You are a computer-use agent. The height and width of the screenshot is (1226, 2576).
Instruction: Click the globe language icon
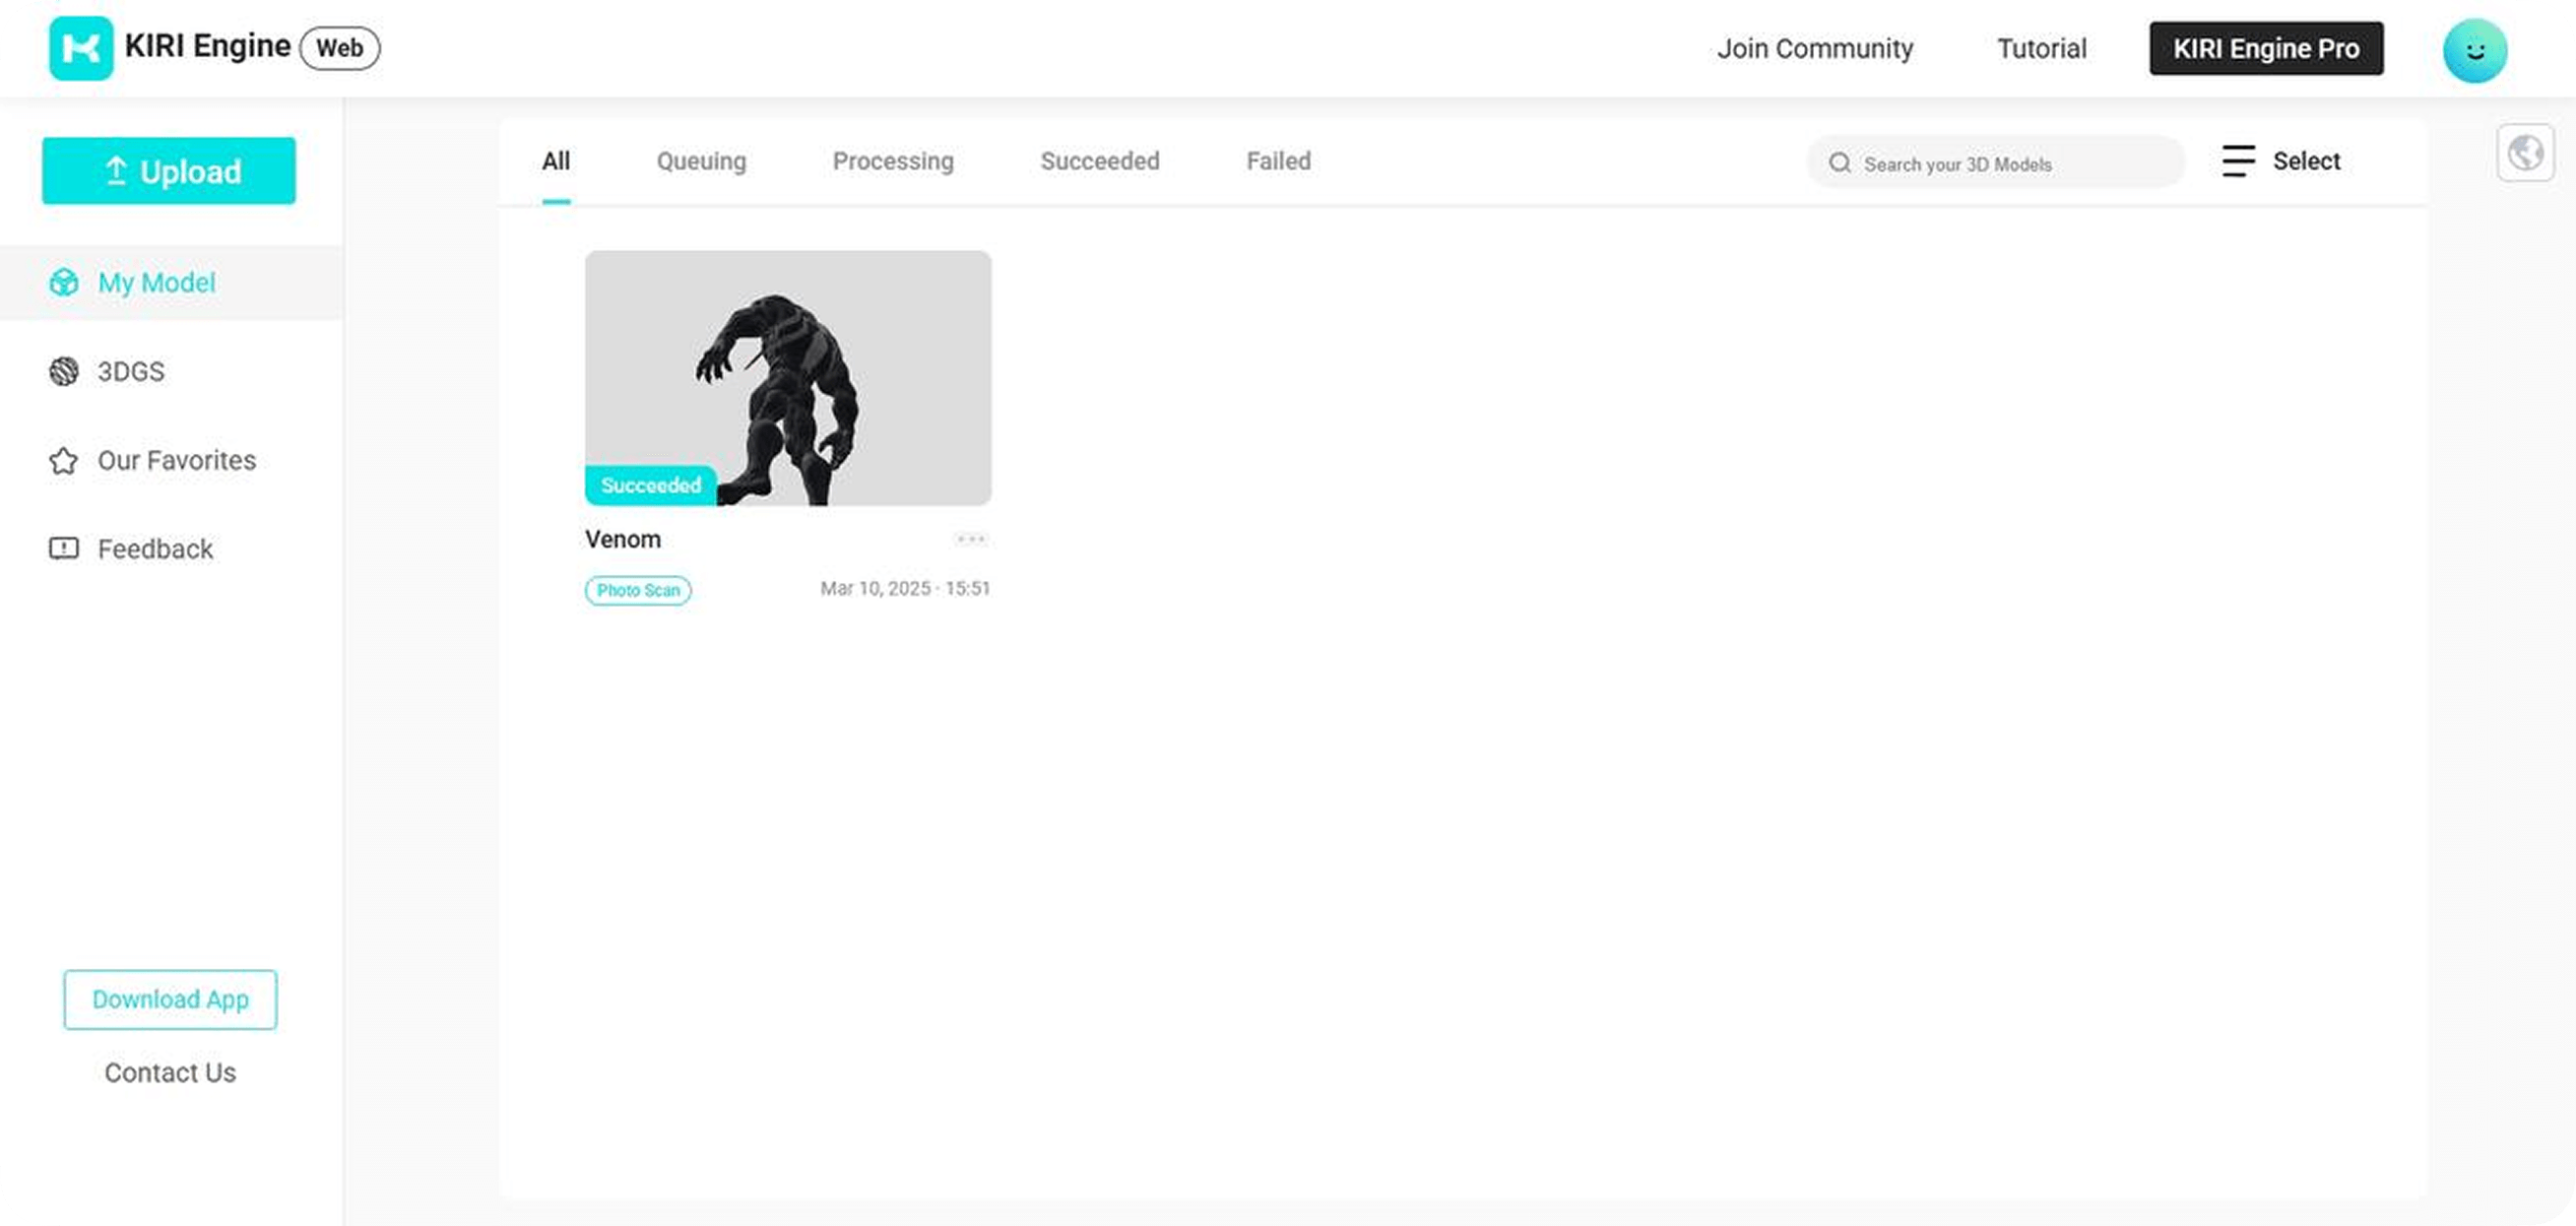(2524, 153)
